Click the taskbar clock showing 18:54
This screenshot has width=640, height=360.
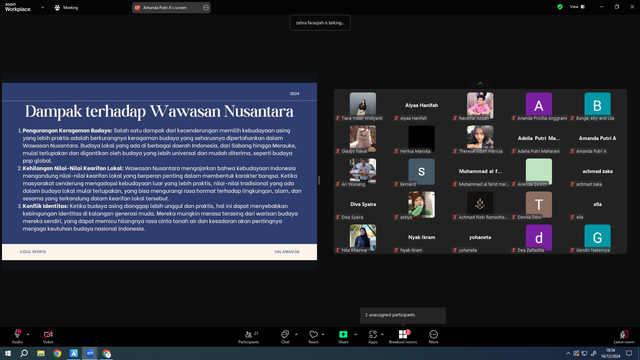(x=610, y=353)
